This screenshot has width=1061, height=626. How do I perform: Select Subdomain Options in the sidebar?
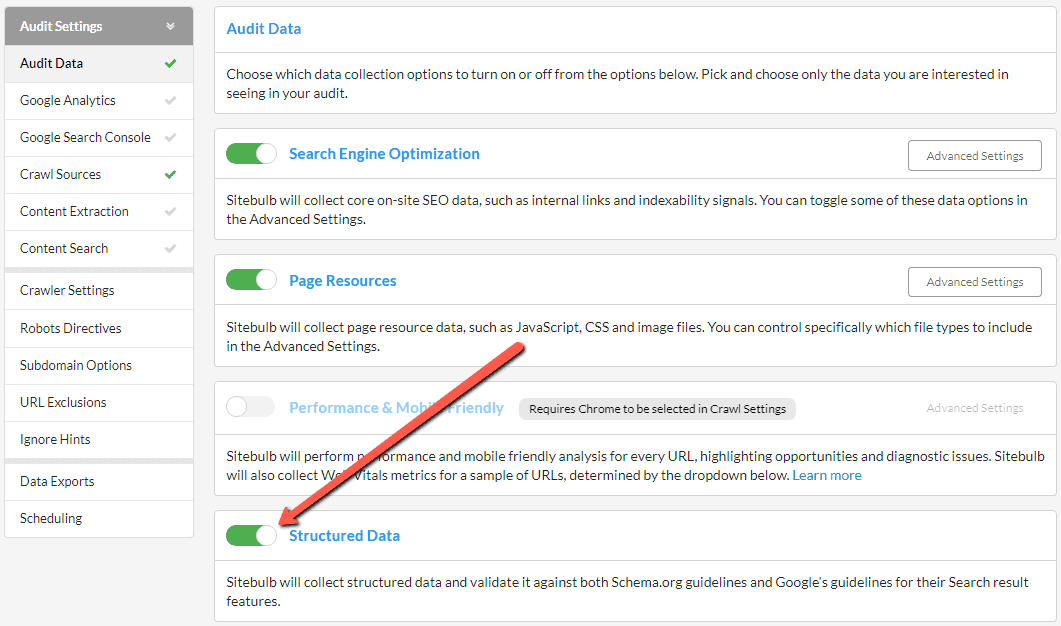coord(76,365)
